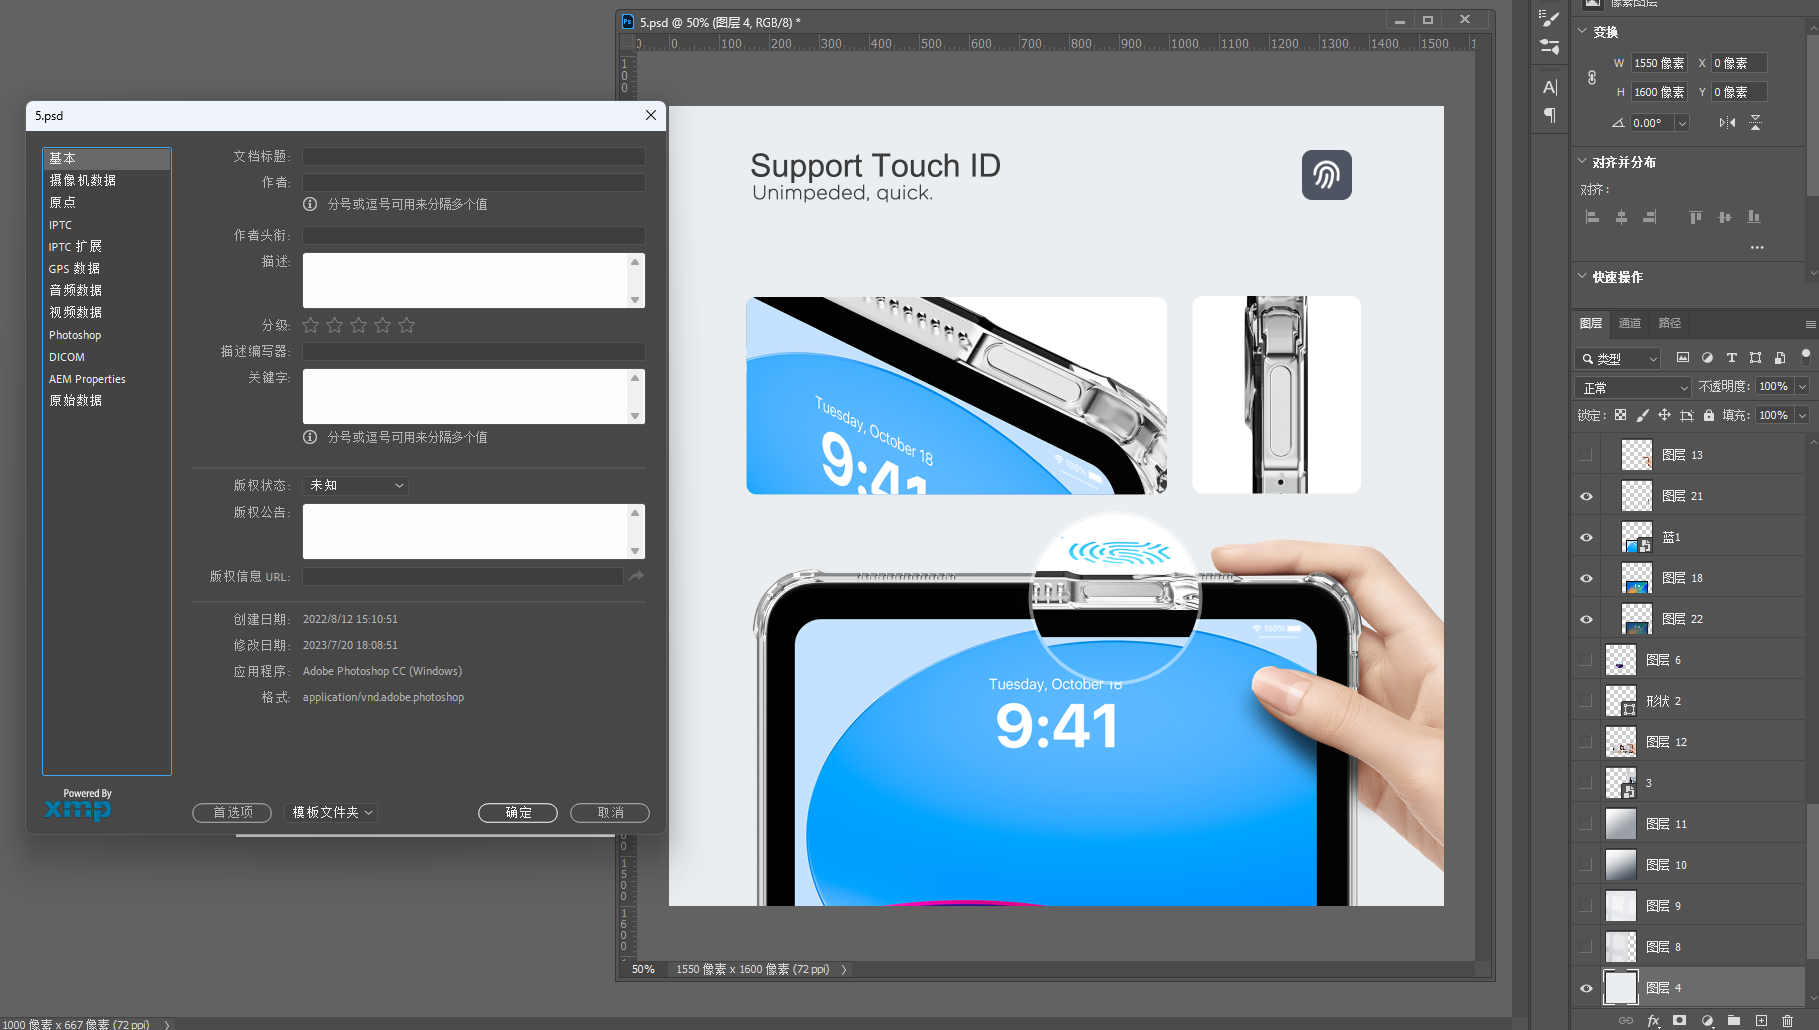1819x1030 pixels.
Task: Show layer 图层 13 visibility box
Action: click(x=1586, y=455)
